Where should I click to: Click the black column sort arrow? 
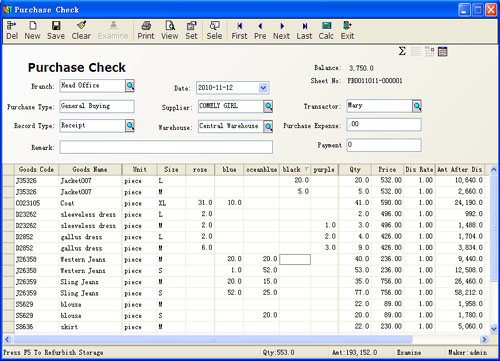tap(306, 169)
